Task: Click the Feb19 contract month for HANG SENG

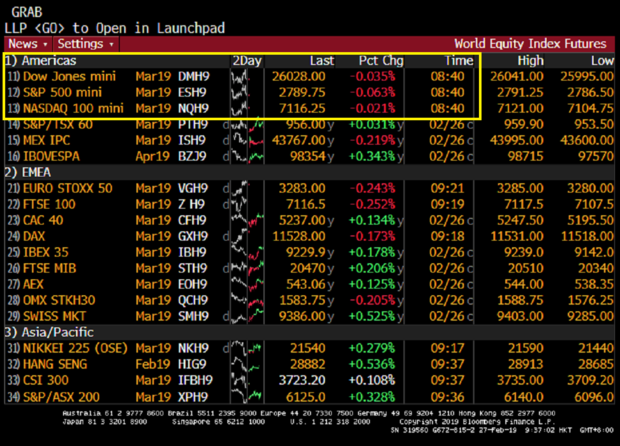Action: coord(153,364)
